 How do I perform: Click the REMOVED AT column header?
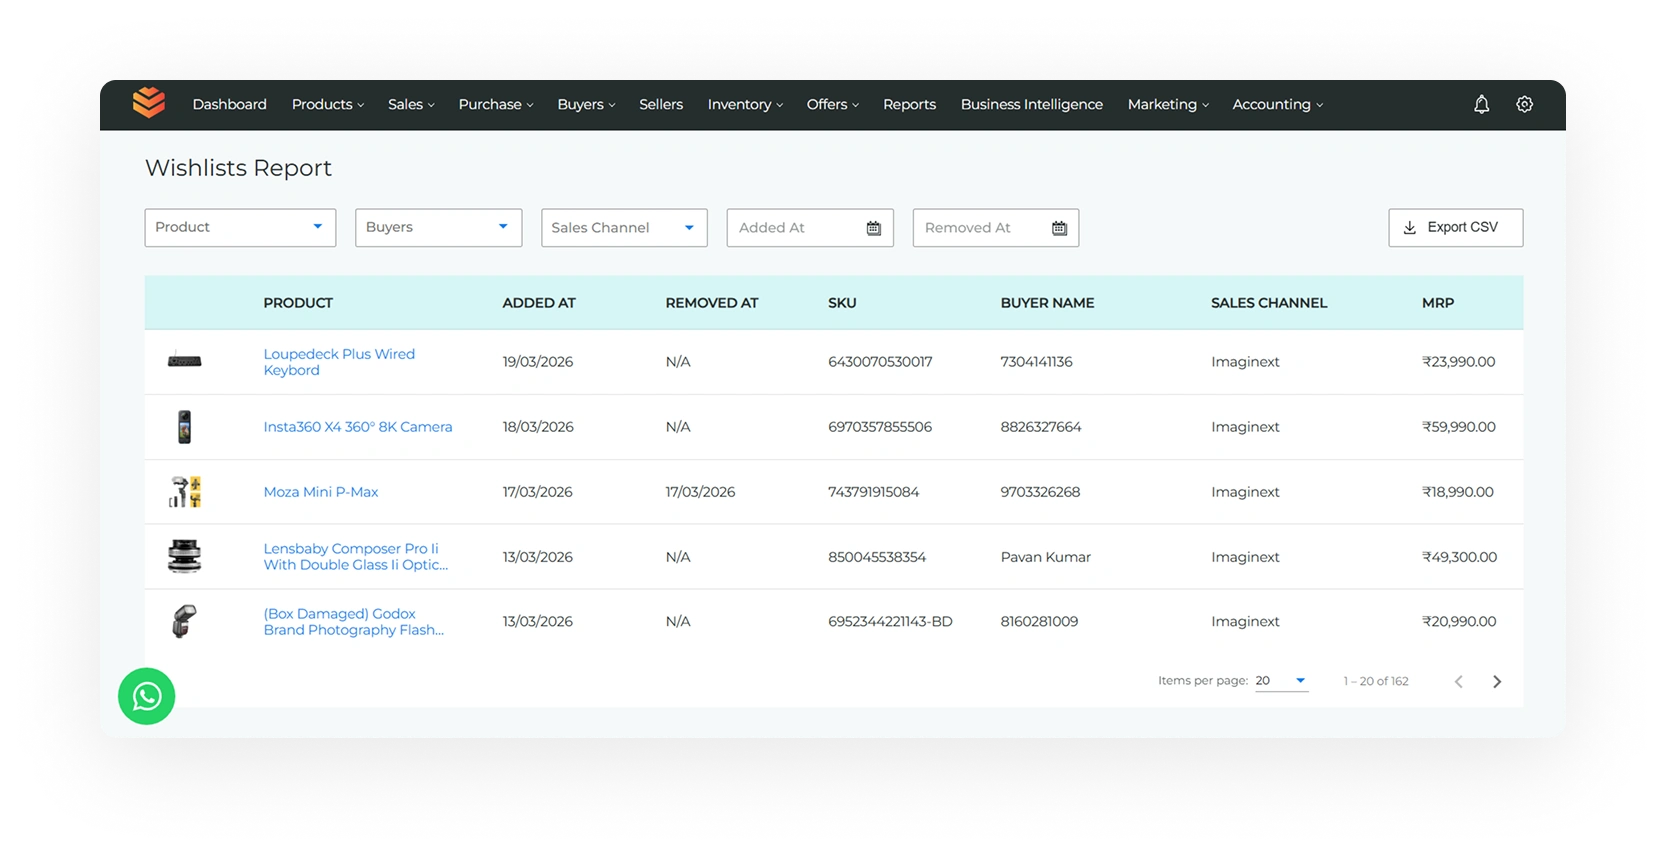(712, 303)
